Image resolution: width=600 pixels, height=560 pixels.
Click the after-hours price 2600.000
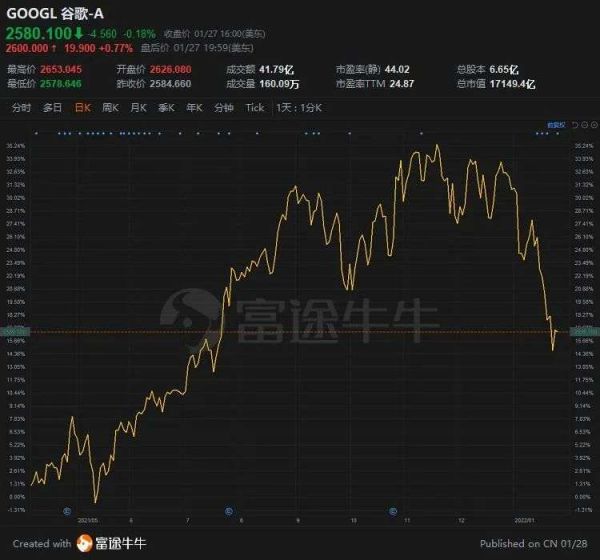(x=29, y=46)
